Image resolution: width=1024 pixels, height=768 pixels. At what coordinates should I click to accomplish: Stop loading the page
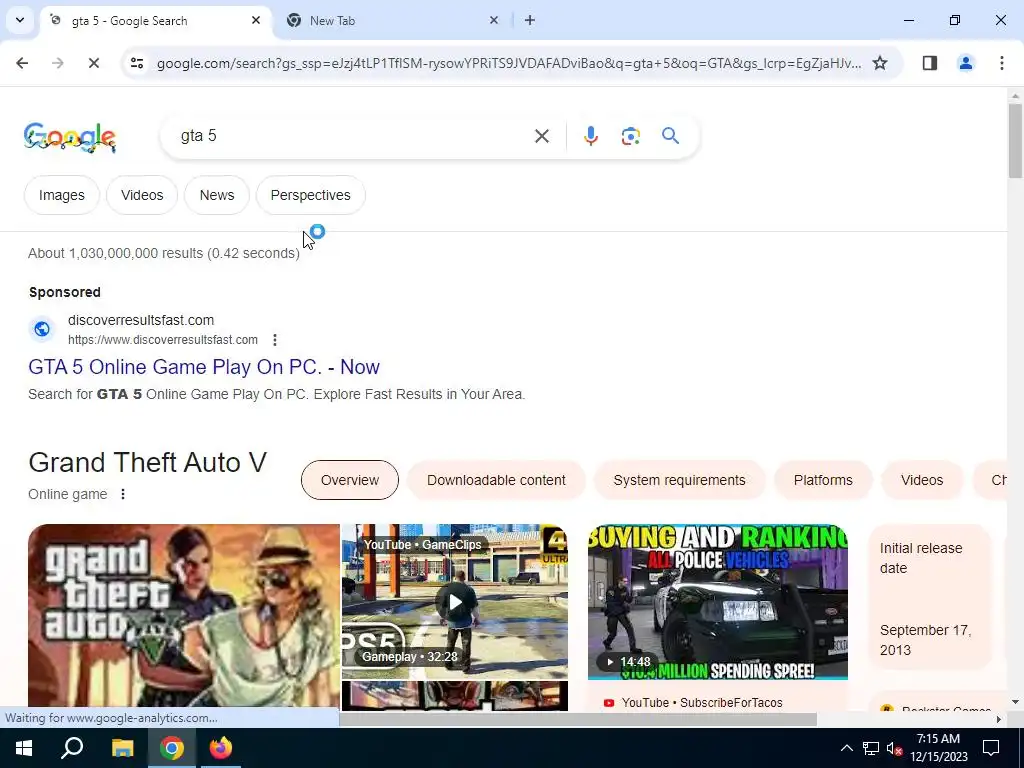click(x=93, y=63)
